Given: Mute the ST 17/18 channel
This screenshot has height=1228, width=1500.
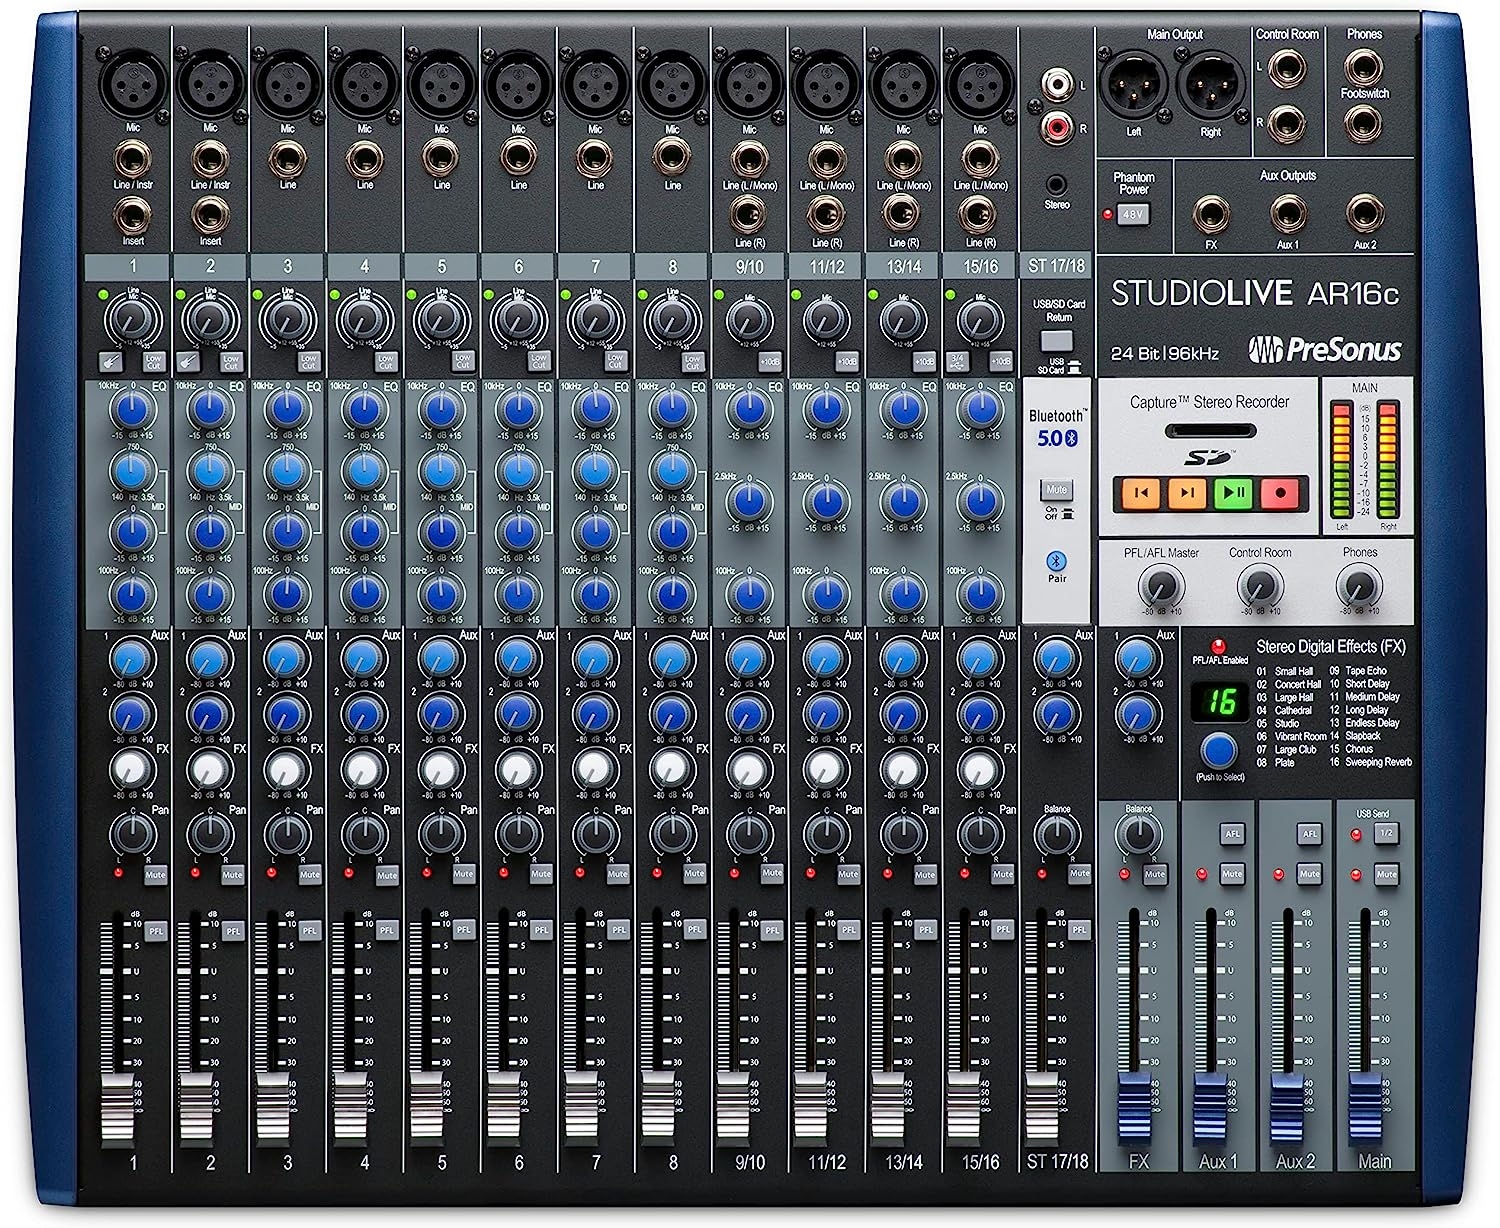Looking at the screenshot, I should [x=1079, y=874].
